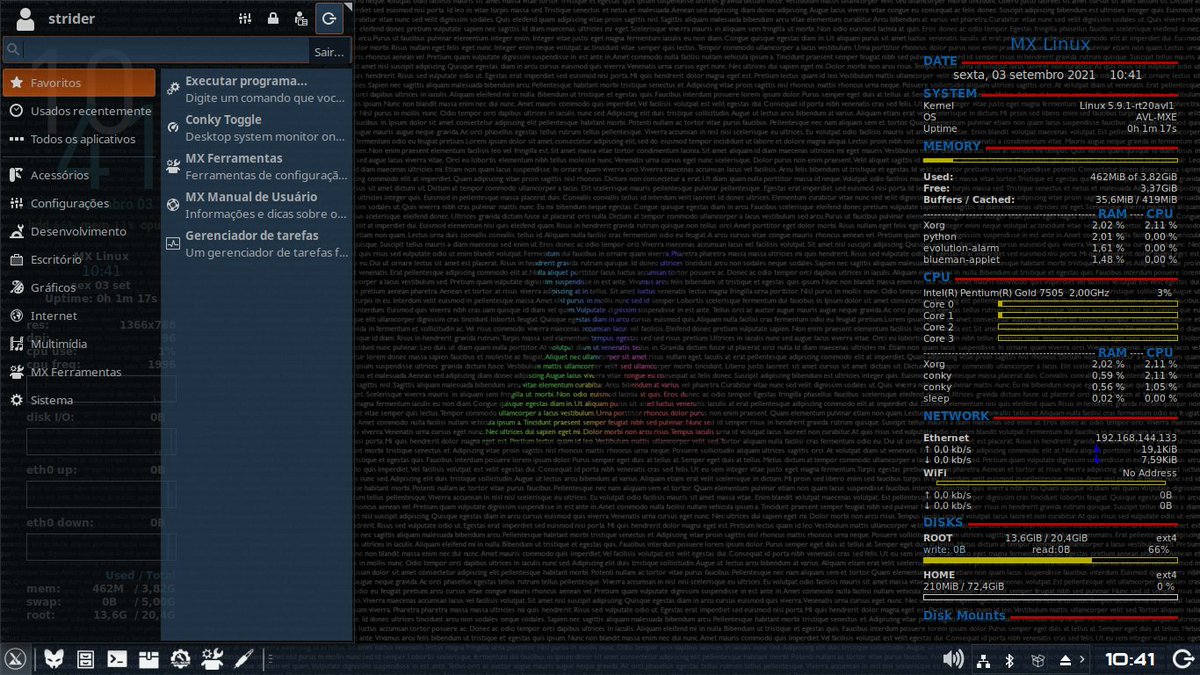The width and height of the screenshot is (1200, 675).
Task: Click the Conky memory usage bar
Action: point(1050,160)
